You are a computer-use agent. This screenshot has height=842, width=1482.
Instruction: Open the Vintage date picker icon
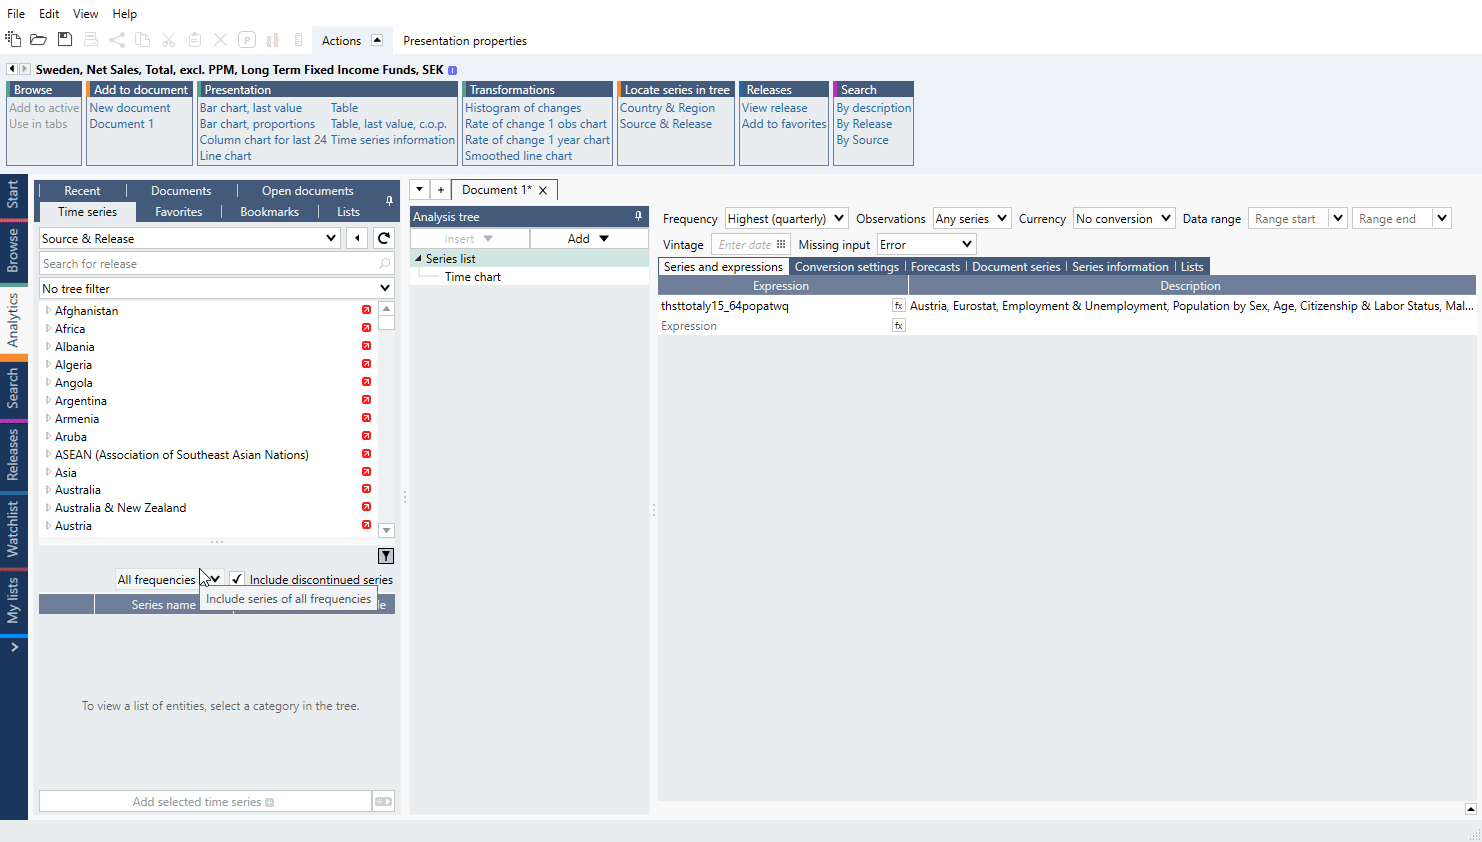[781, 244]
